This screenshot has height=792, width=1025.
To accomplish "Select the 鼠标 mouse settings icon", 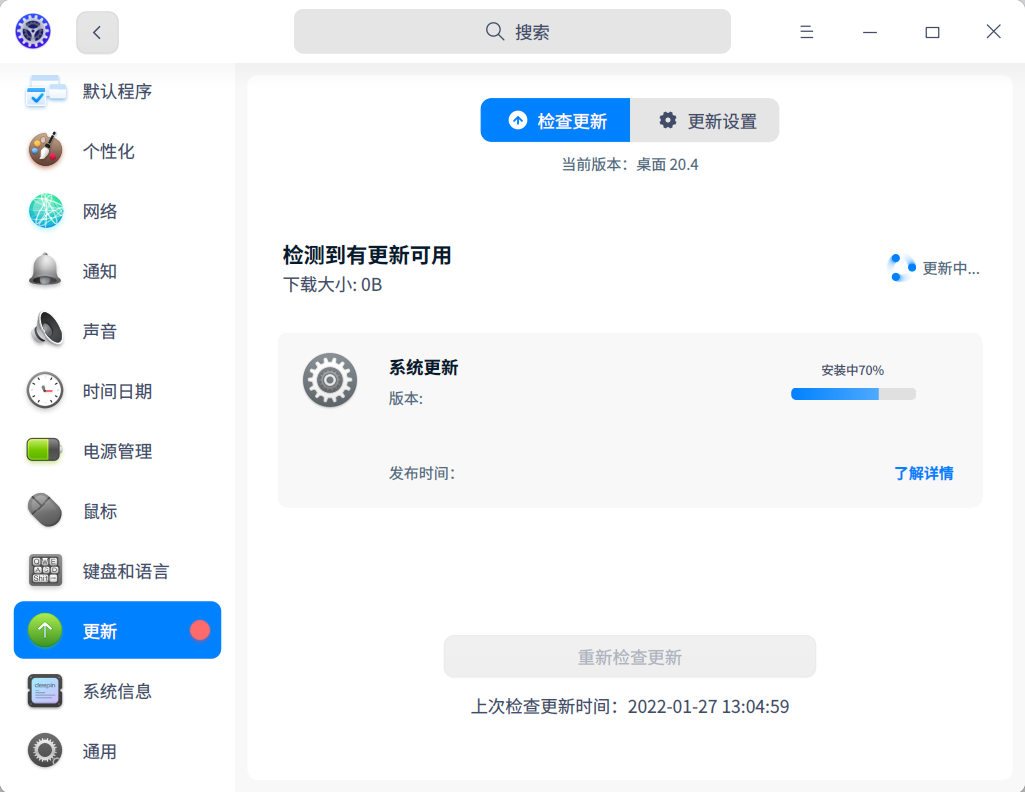I will pyautogui.click(x=44, y=511).
